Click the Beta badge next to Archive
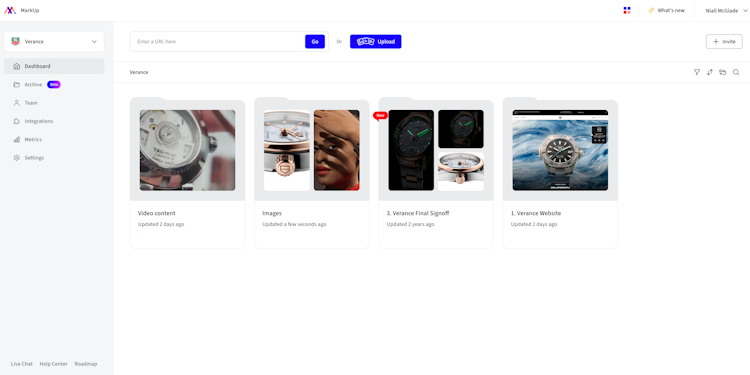750x375 pixels. tap(54, 85)
